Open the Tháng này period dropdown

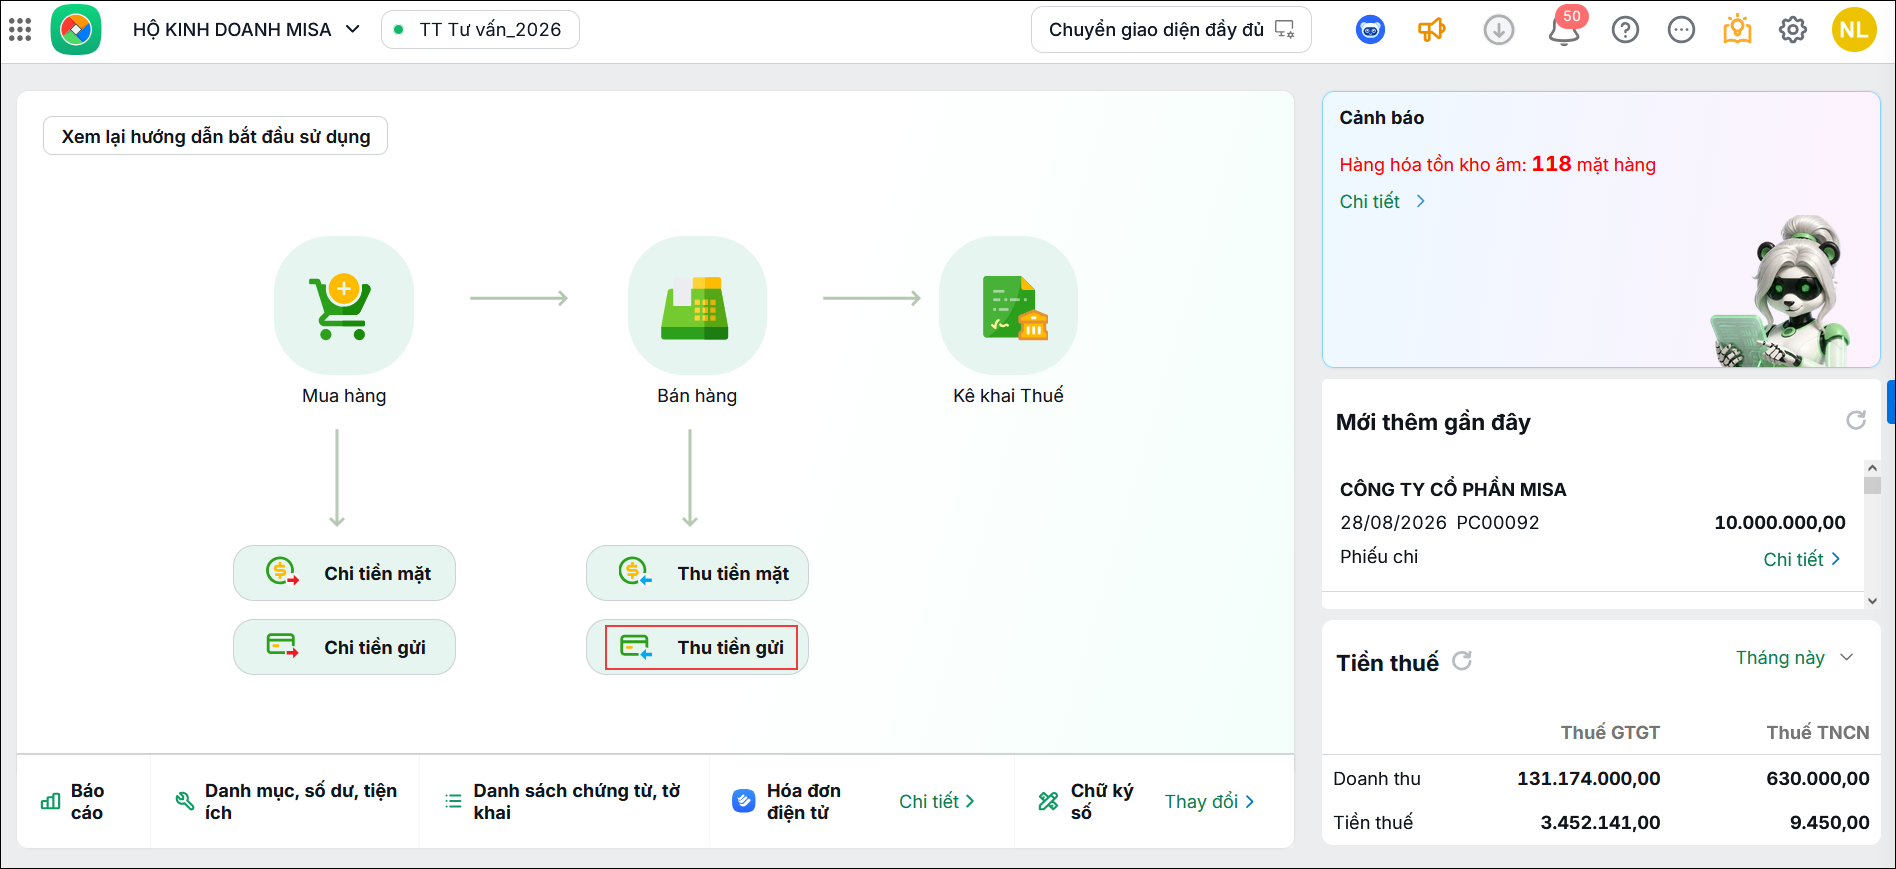pos(1794,658)
